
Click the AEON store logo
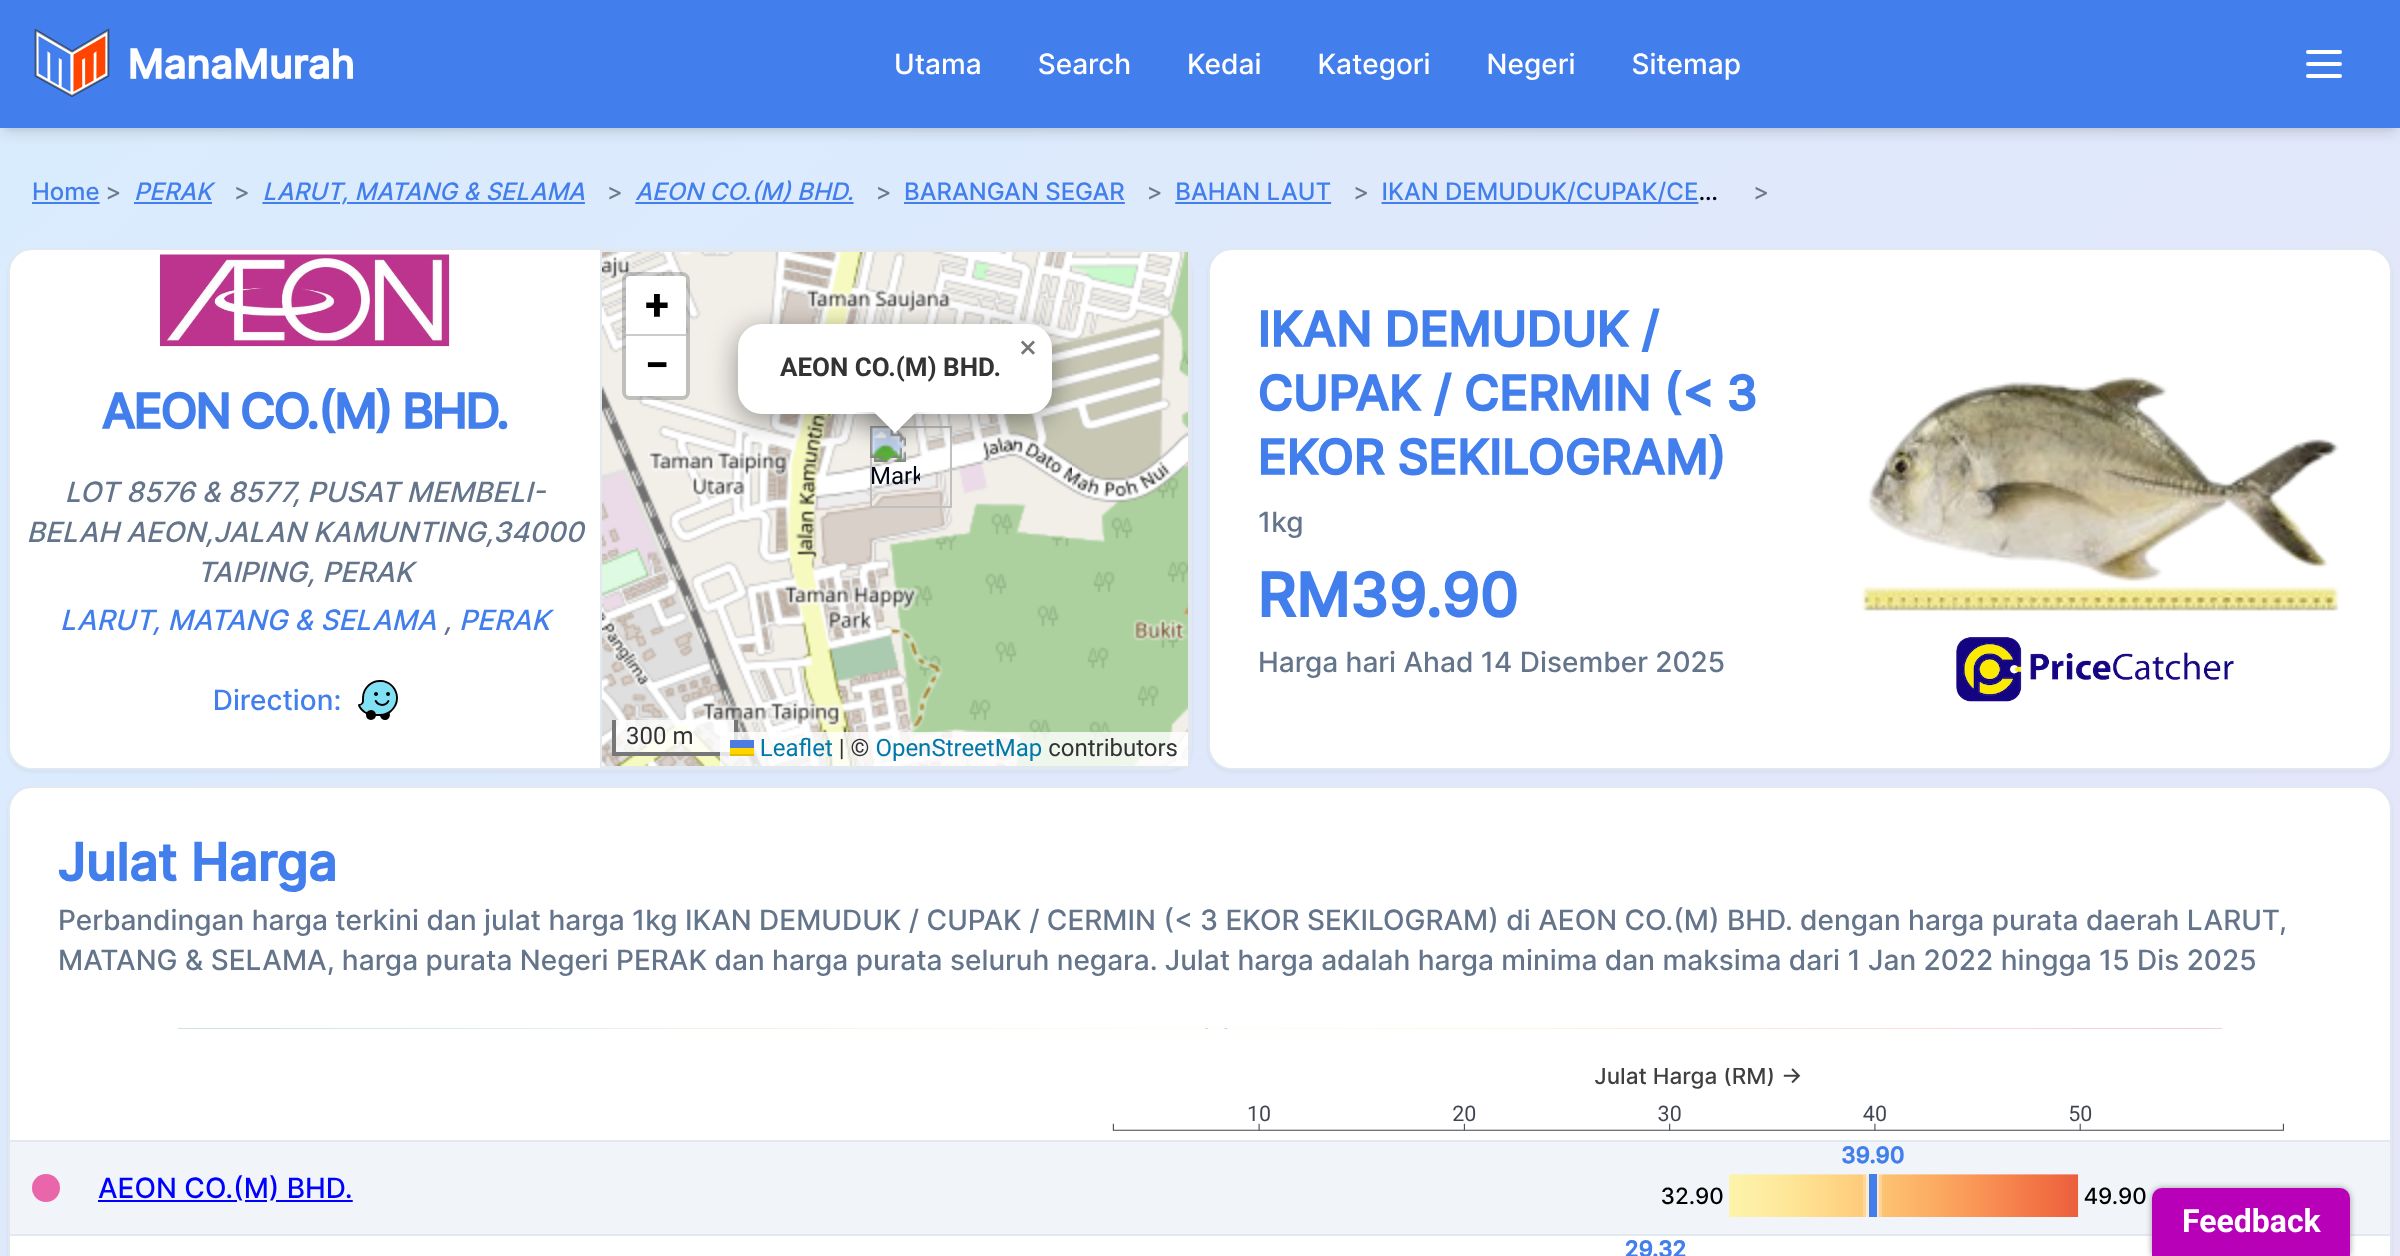tap(304, 300)
